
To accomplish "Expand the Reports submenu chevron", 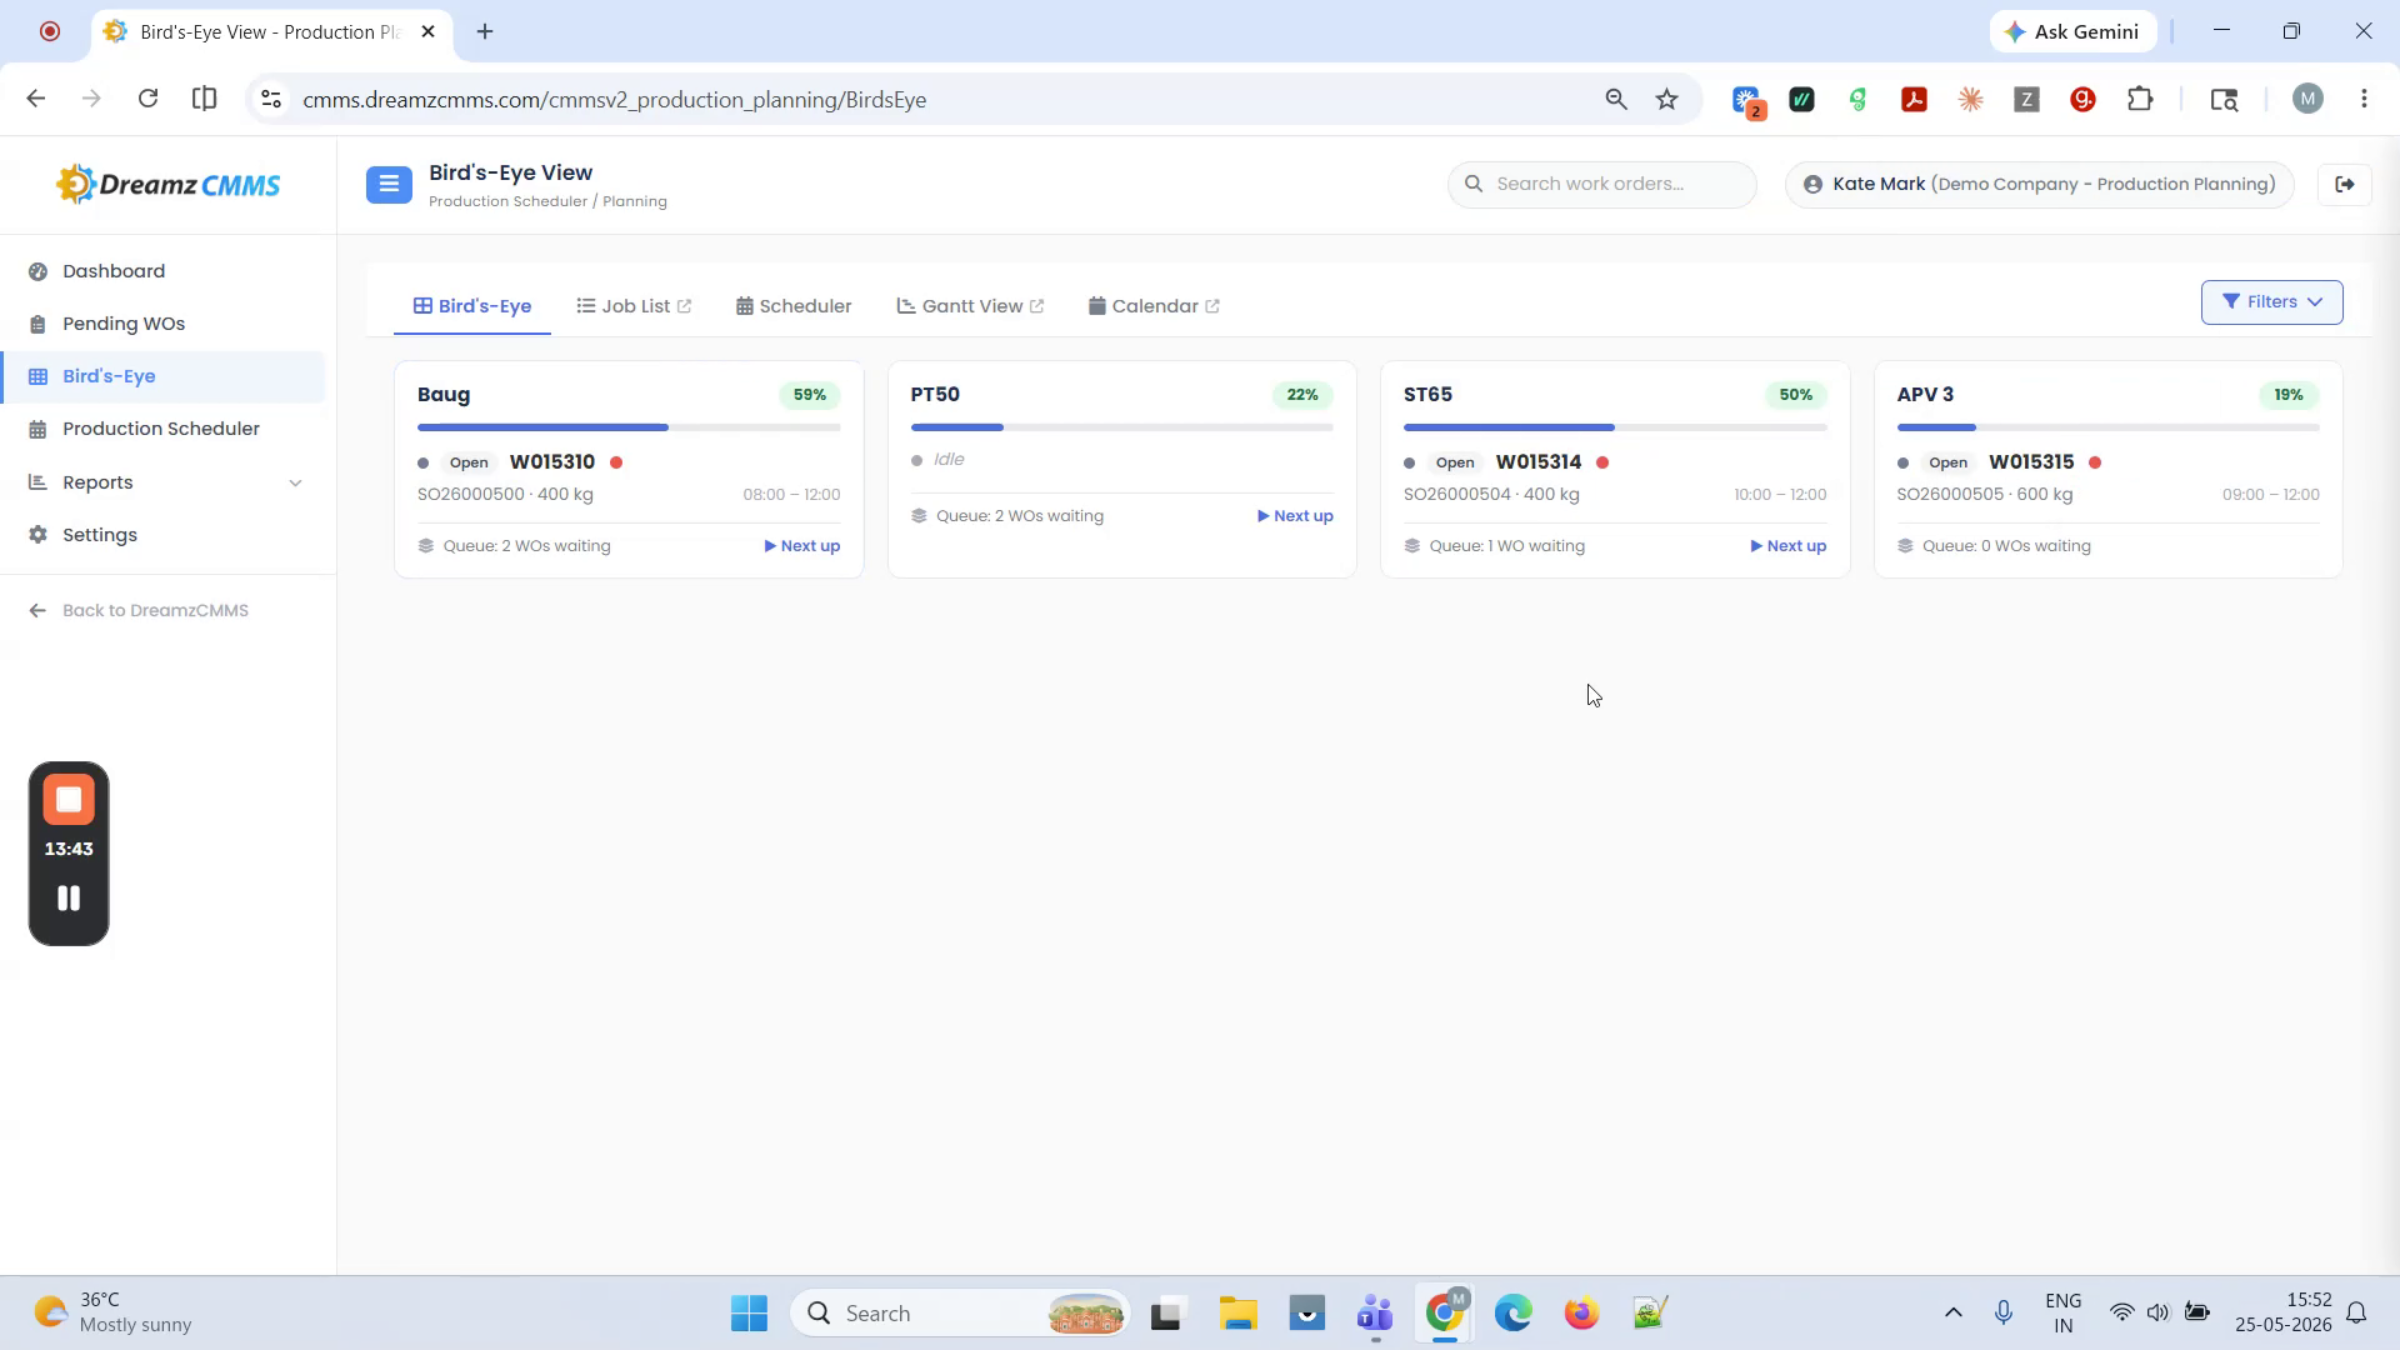I will click(x=295, y=483).
